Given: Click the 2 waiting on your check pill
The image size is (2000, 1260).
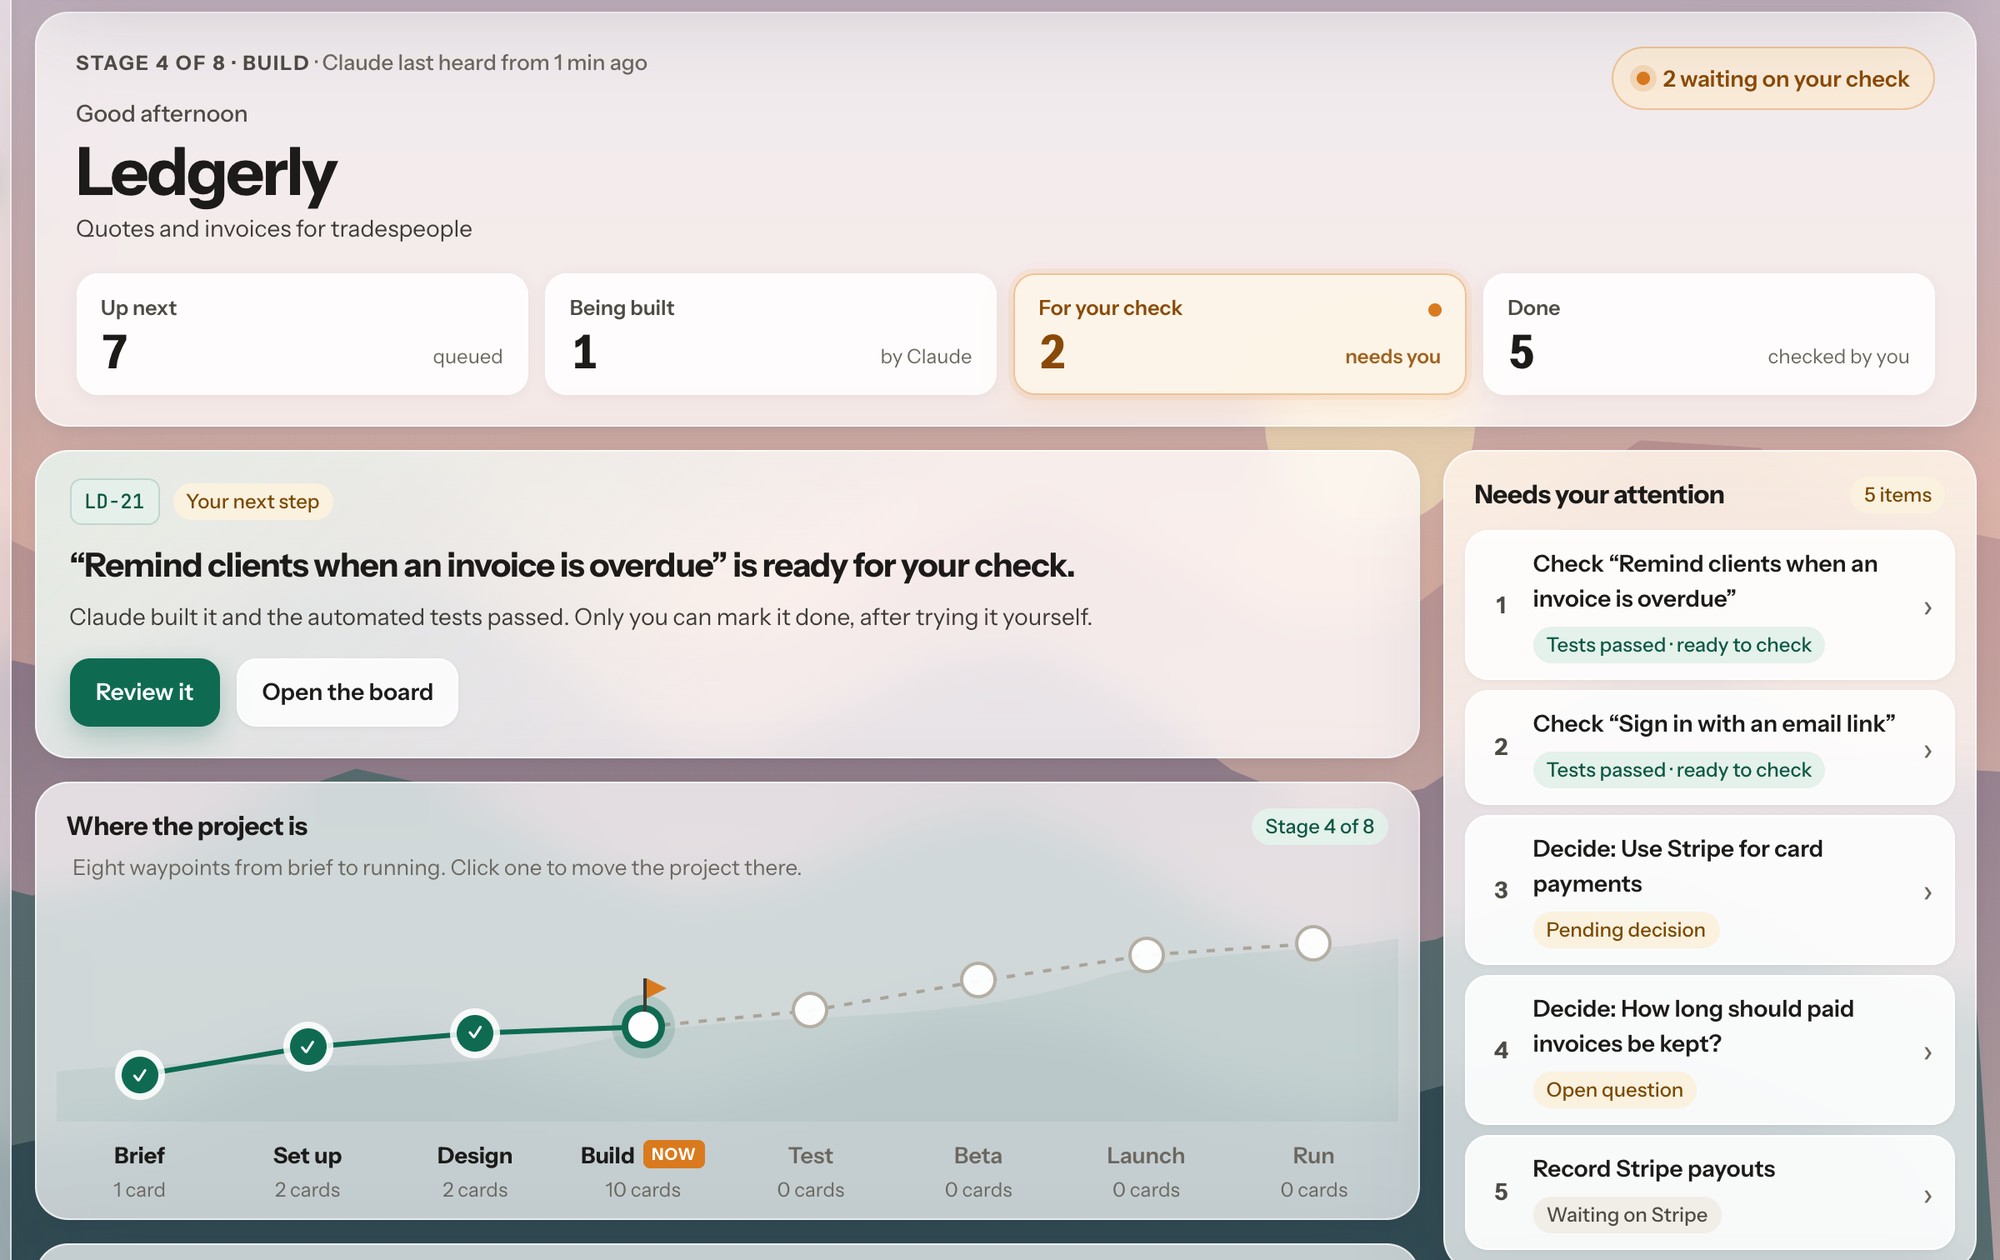Looking at the screenshot, I should tap(1772, 79).
